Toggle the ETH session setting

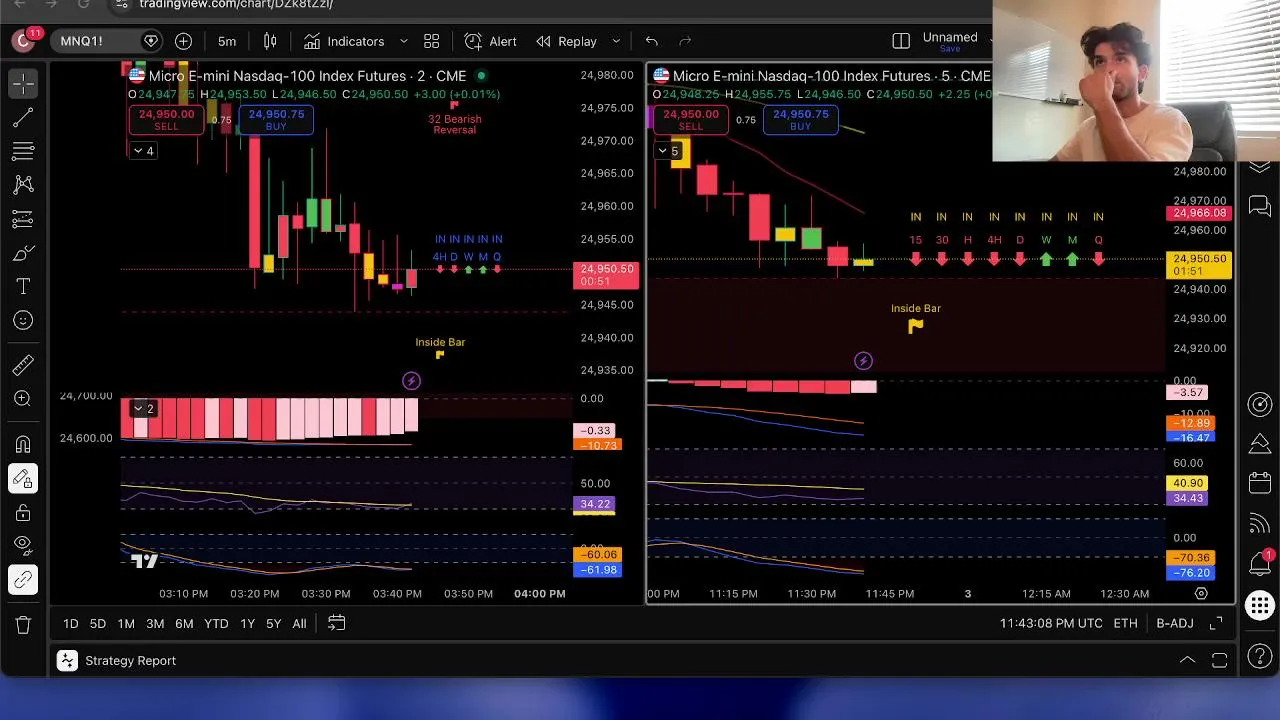tap(1126, 623)
